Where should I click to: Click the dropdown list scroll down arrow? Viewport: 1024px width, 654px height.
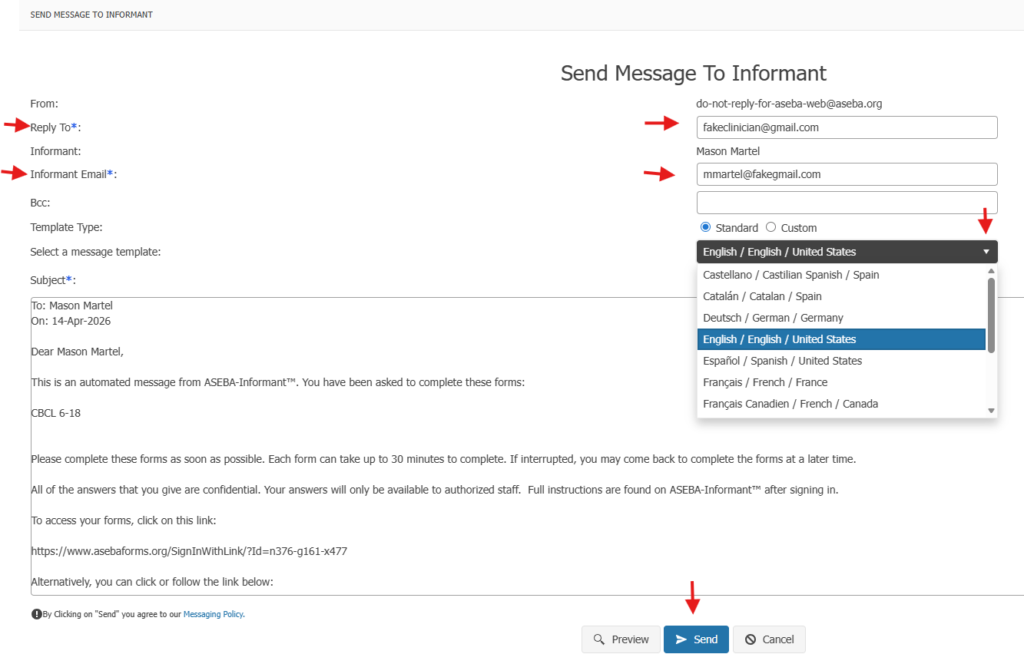991,410
